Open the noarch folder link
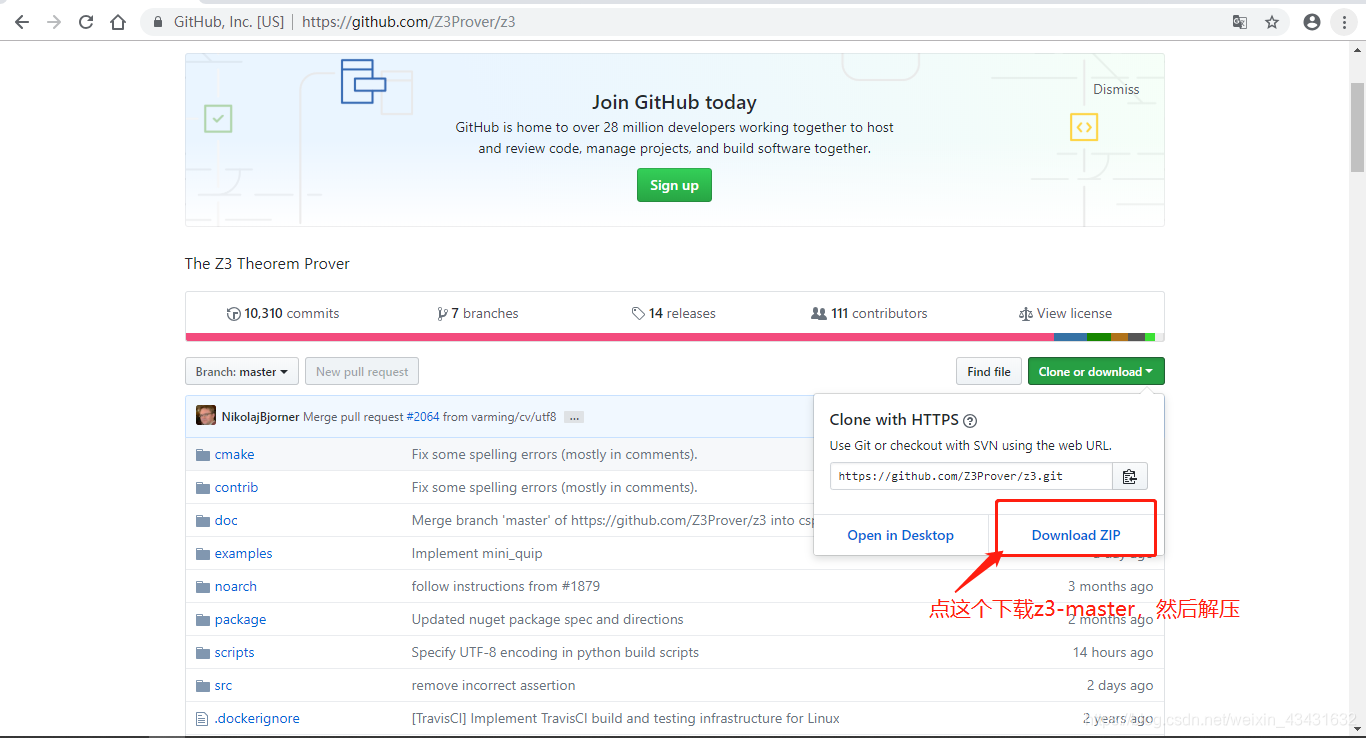The height and width of the screenshot is (738, 1366). tap(235, 586)
